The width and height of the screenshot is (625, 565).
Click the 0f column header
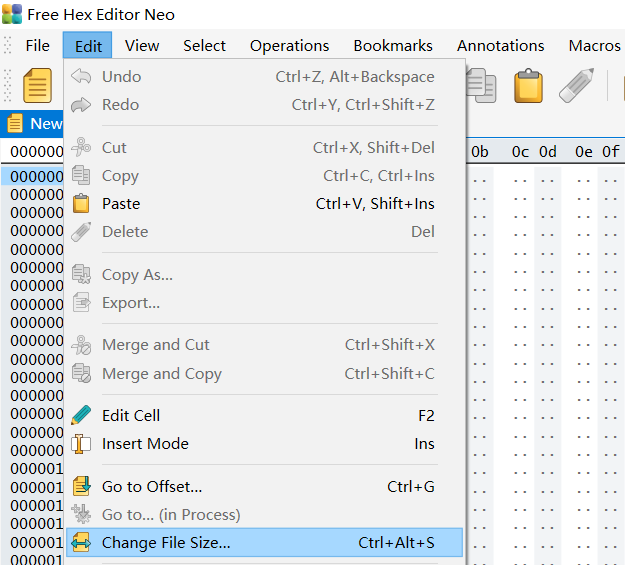click(x=611, y=152)
